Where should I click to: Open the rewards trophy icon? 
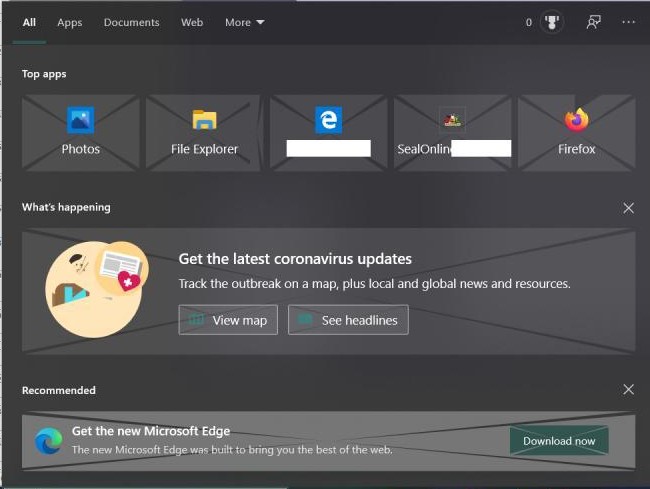pyautogui.click(x=552, y=22)
